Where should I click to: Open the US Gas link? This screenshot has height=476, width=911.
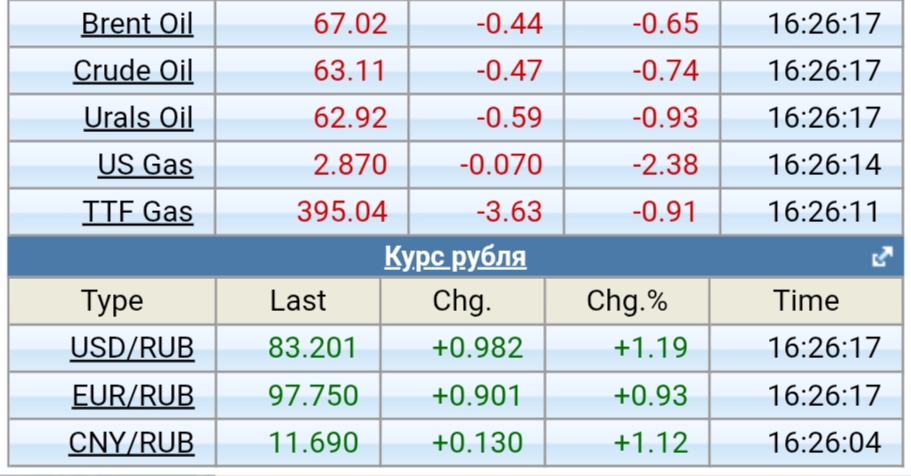click(145, 165)
